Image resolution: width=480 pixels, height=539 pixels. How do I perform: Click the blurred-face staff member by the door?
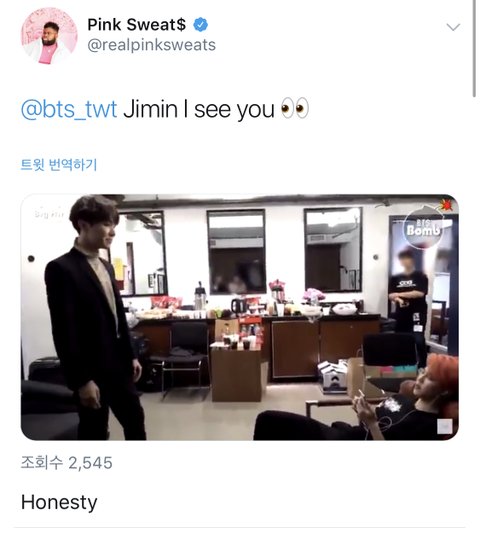(x=409, y=302)
